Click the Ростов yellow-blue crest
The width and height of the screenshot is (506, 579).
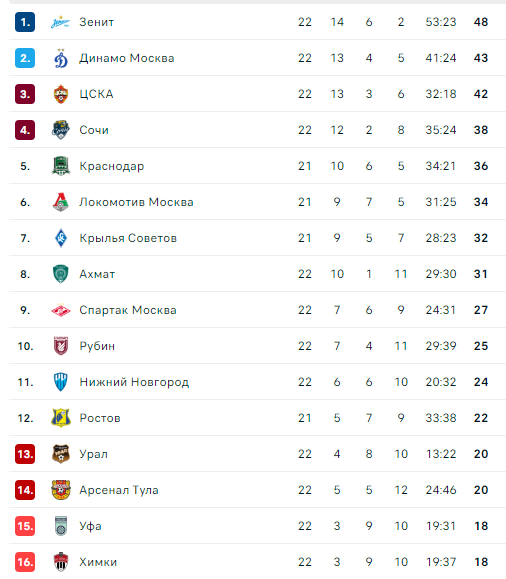pyautogui.click(x=61, y=418)
